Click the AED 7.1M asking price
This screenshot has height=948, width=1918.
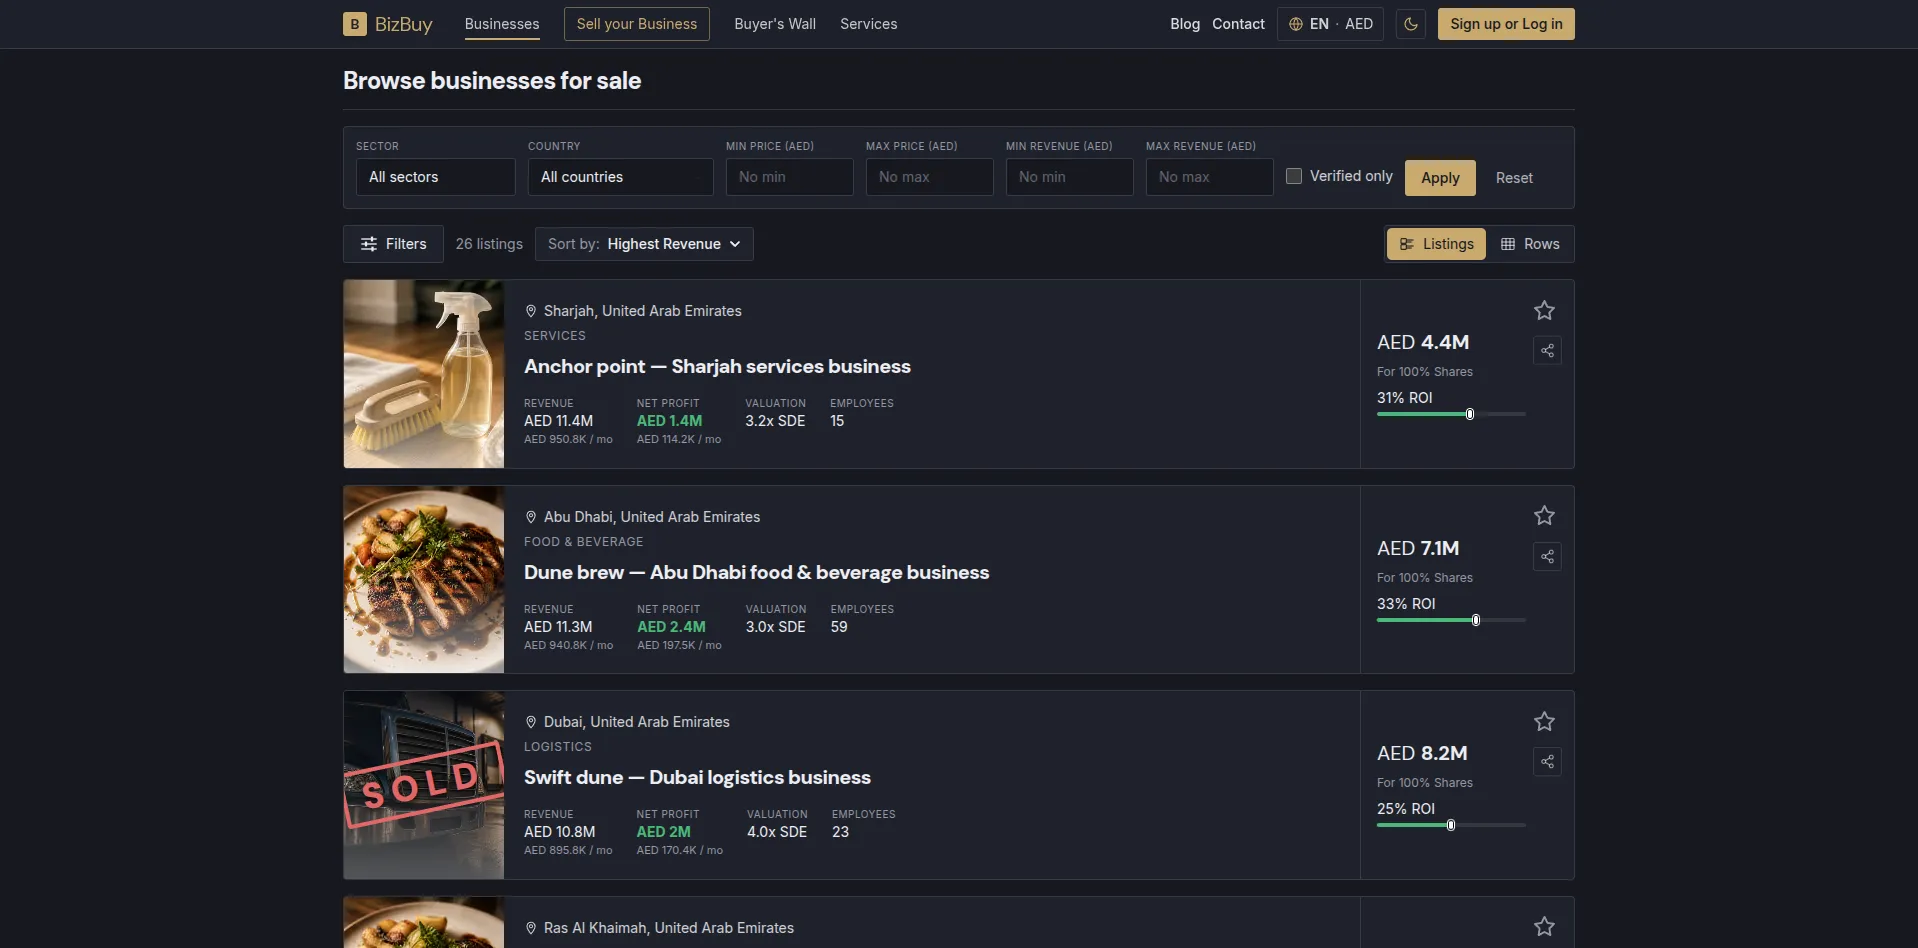click(1418, 548)
